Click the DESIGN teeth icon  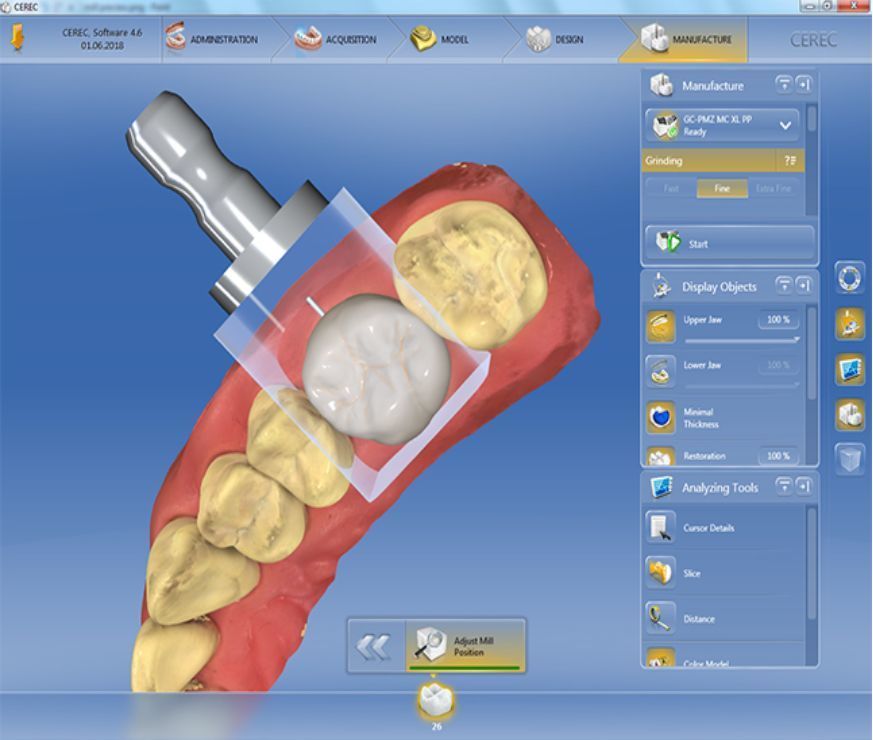(538, 38)
